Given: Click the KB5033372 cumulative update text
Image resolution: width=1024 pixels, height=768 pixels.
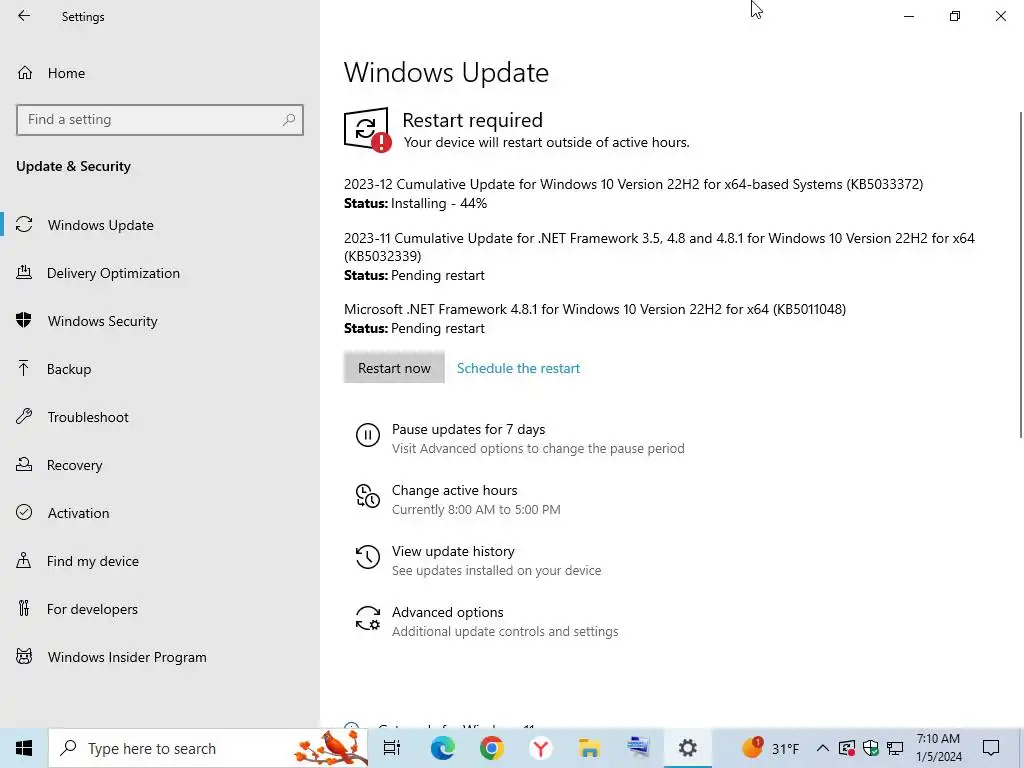Looking at the screenshot, I should point(633,184).
